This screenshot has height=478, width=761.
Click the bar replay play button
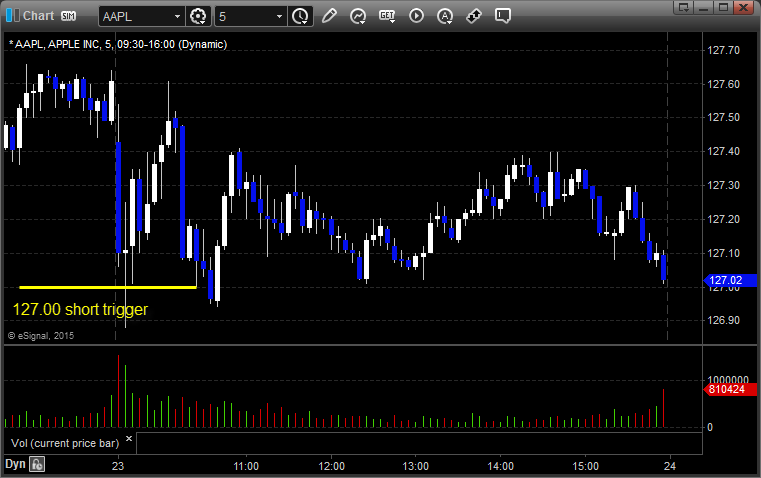[416, 16]
